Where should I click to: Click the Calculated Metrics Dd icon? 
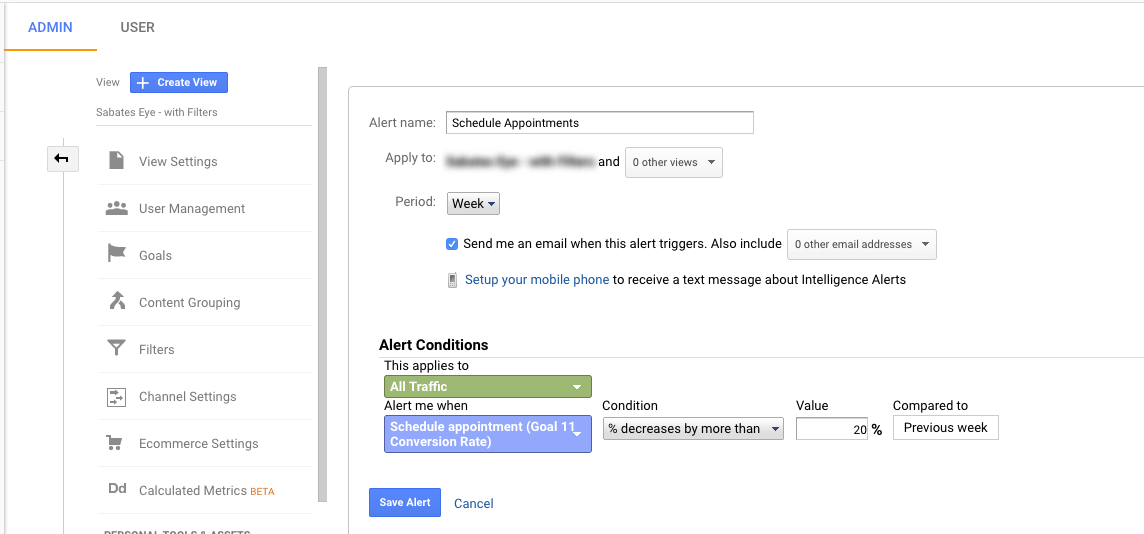(117, 490)
